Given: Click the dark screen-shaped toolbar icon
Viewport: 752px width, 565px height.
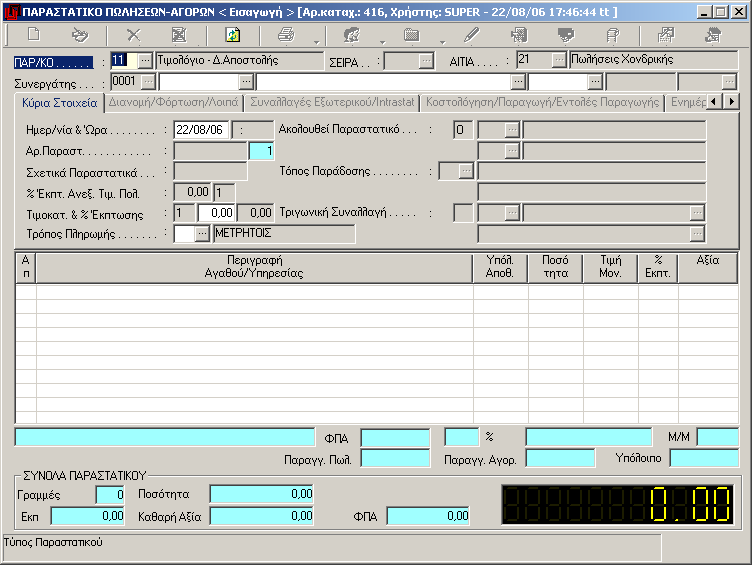Looking at the screenshot, I should pos(566,35).
